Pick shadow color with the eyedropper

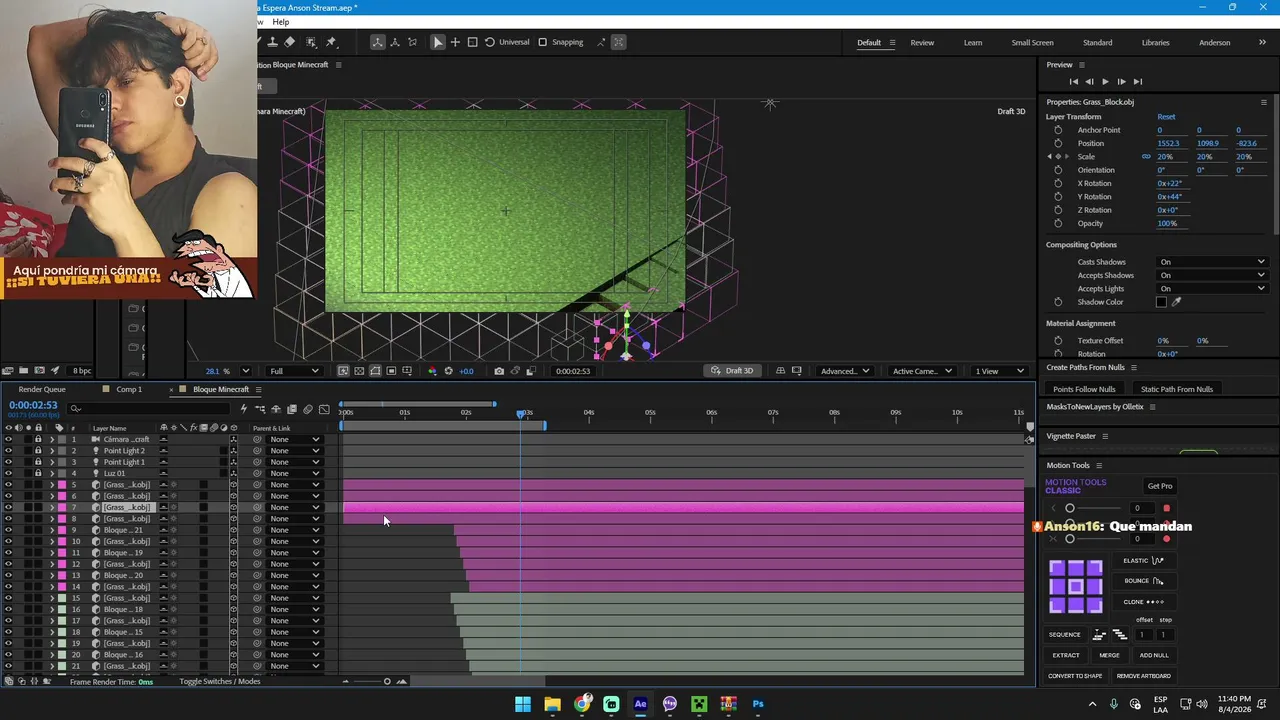pyautogui.click(x=1176, y=302)
